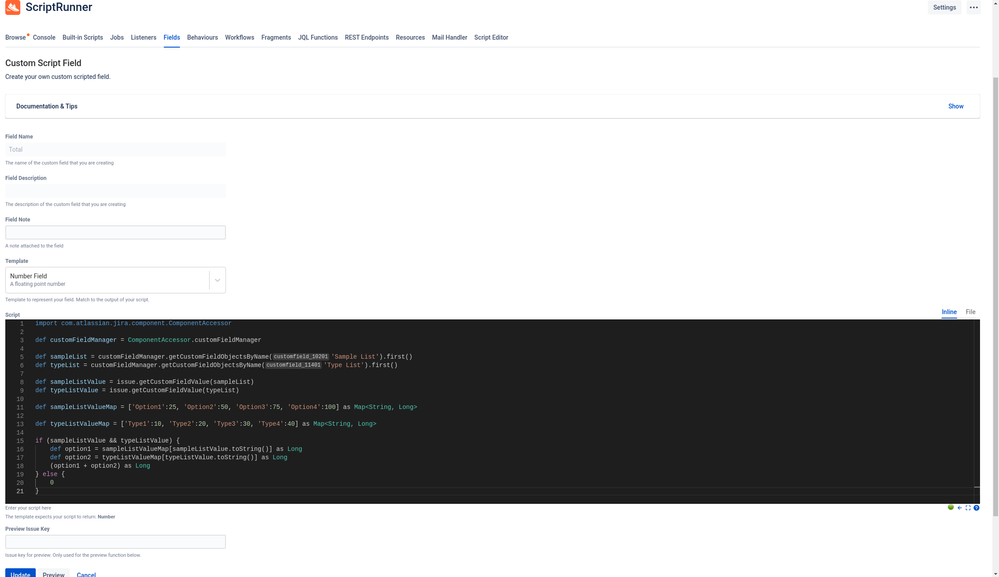Image resolution: width=999 pixels, height=577 pixels.
Task: Click the customfield_11401 ID tag in script
Action: (293, 366)
